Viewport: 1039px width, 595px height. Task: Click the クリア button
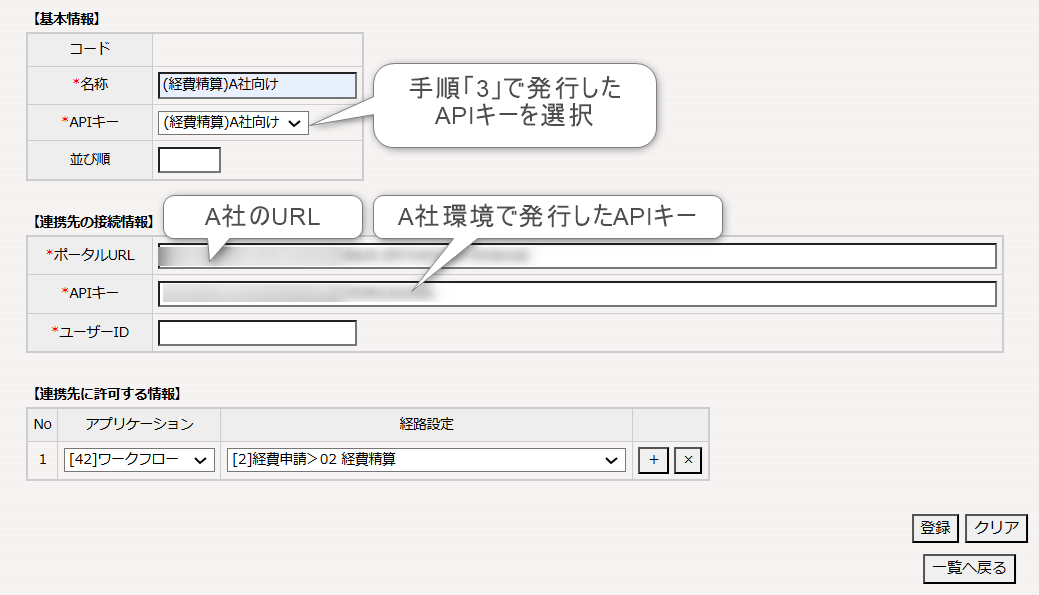[x=996, y=528]
